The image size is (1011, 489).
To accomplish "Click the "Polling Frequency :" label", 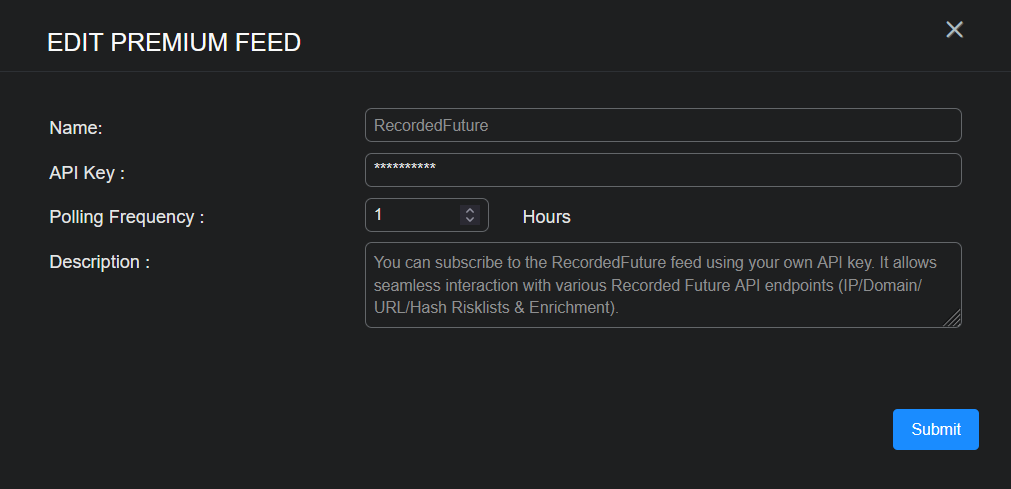I will point(127,216).
